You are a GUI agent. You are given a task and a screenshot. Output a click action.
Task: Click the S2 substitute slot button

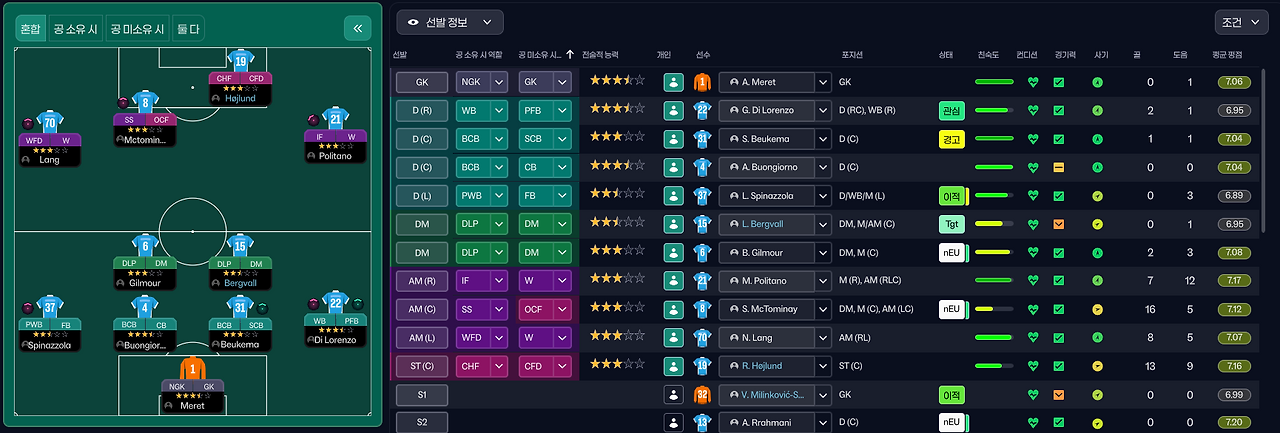(421, 422)
